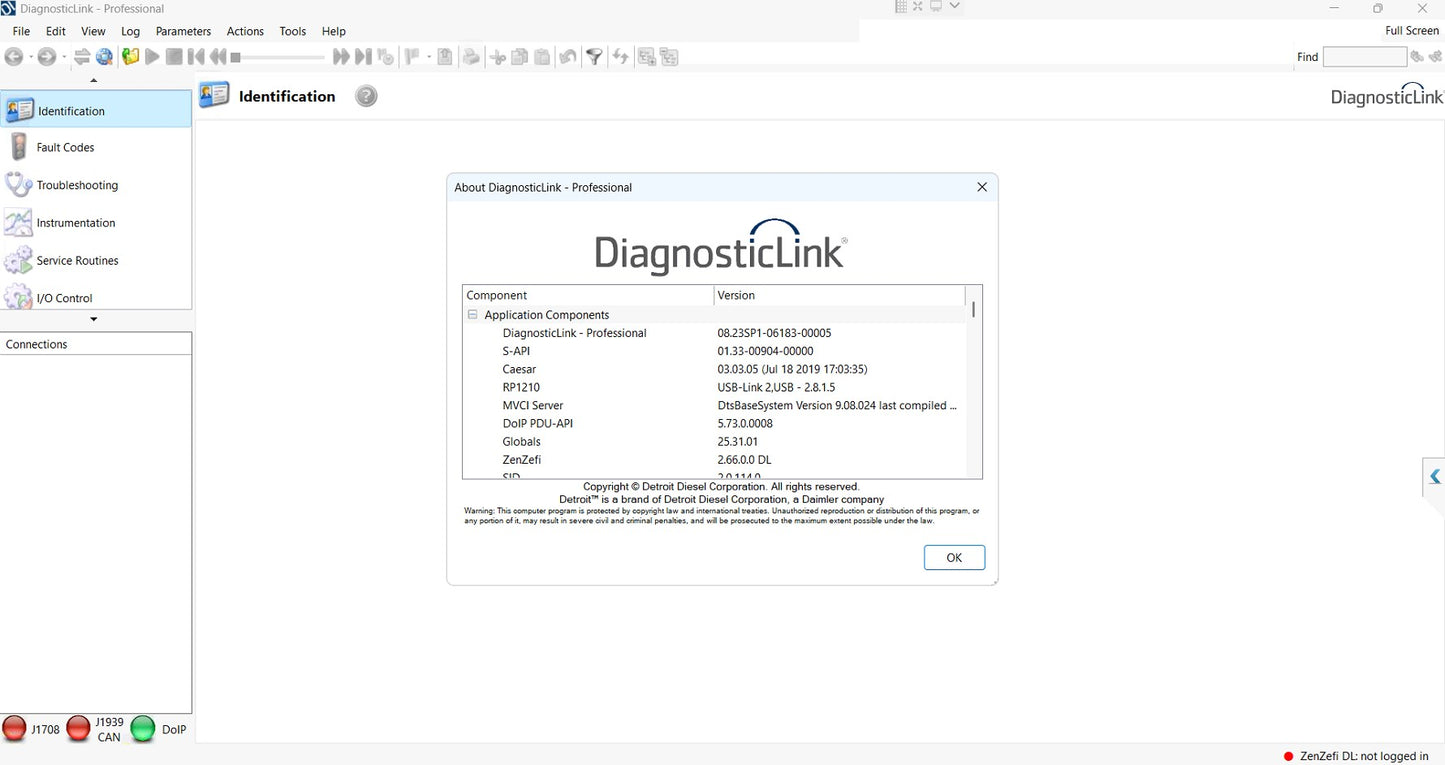Open Fault Codes from the sidebar
The height and width of the screenshot is (765, 1445).
65,147
